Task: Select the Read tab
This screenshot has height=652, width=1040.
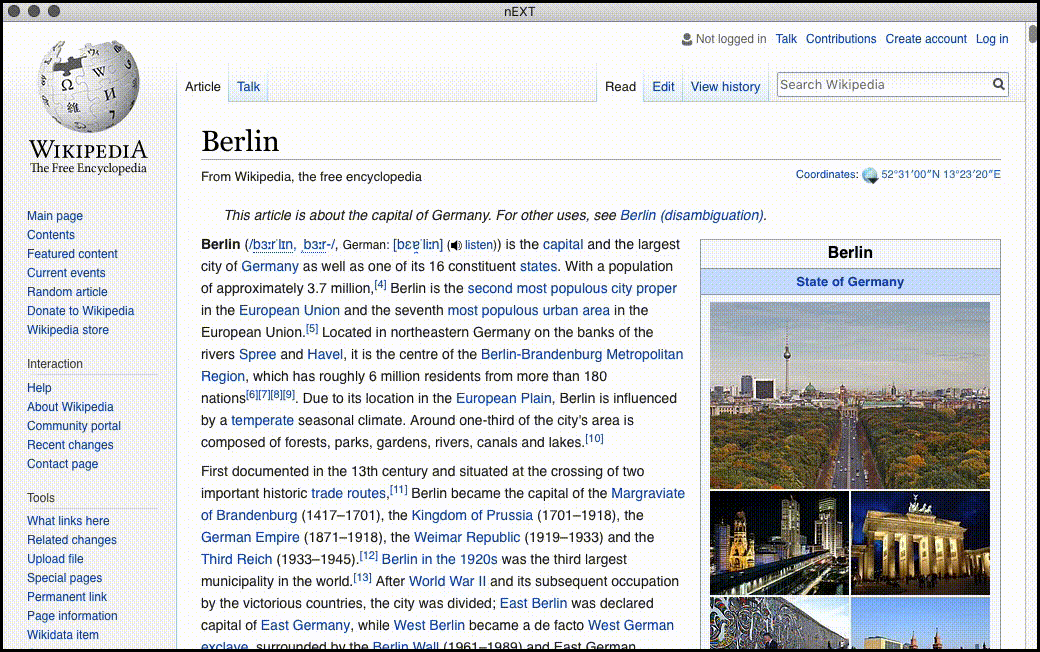Action: 620,87
